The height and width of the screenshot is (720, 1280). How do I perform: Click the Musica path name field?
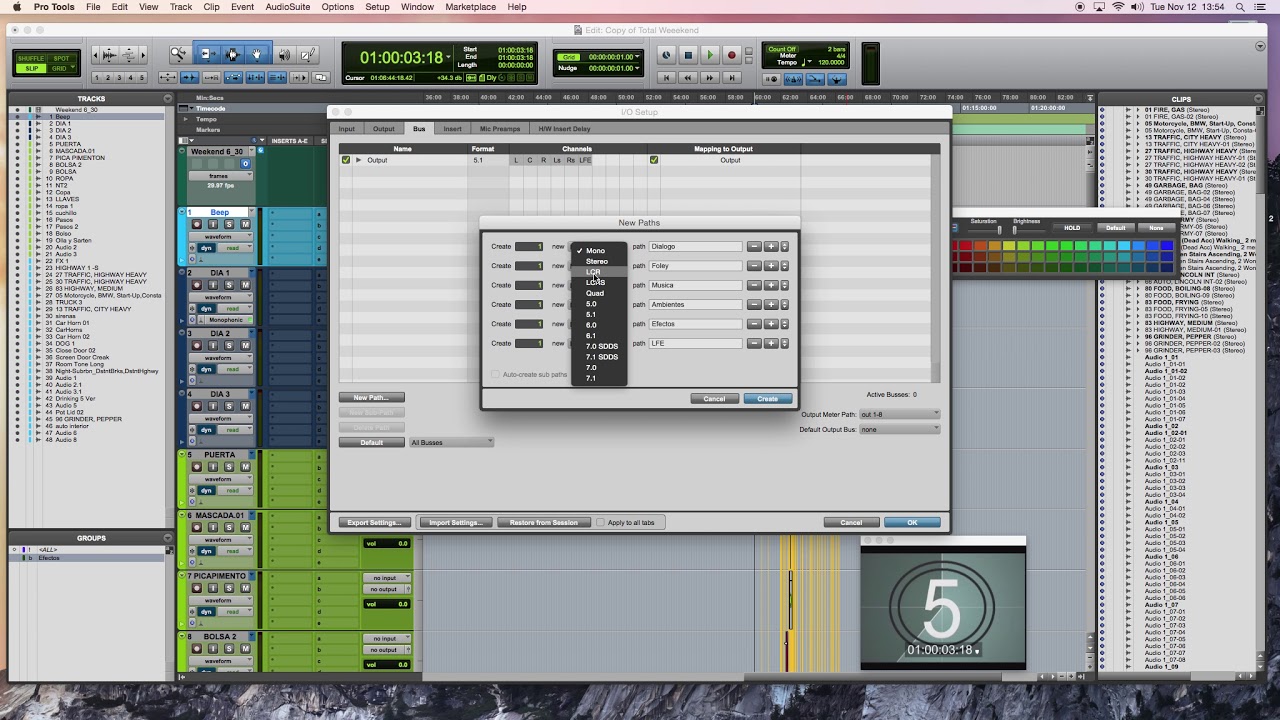tap(695, 286)
